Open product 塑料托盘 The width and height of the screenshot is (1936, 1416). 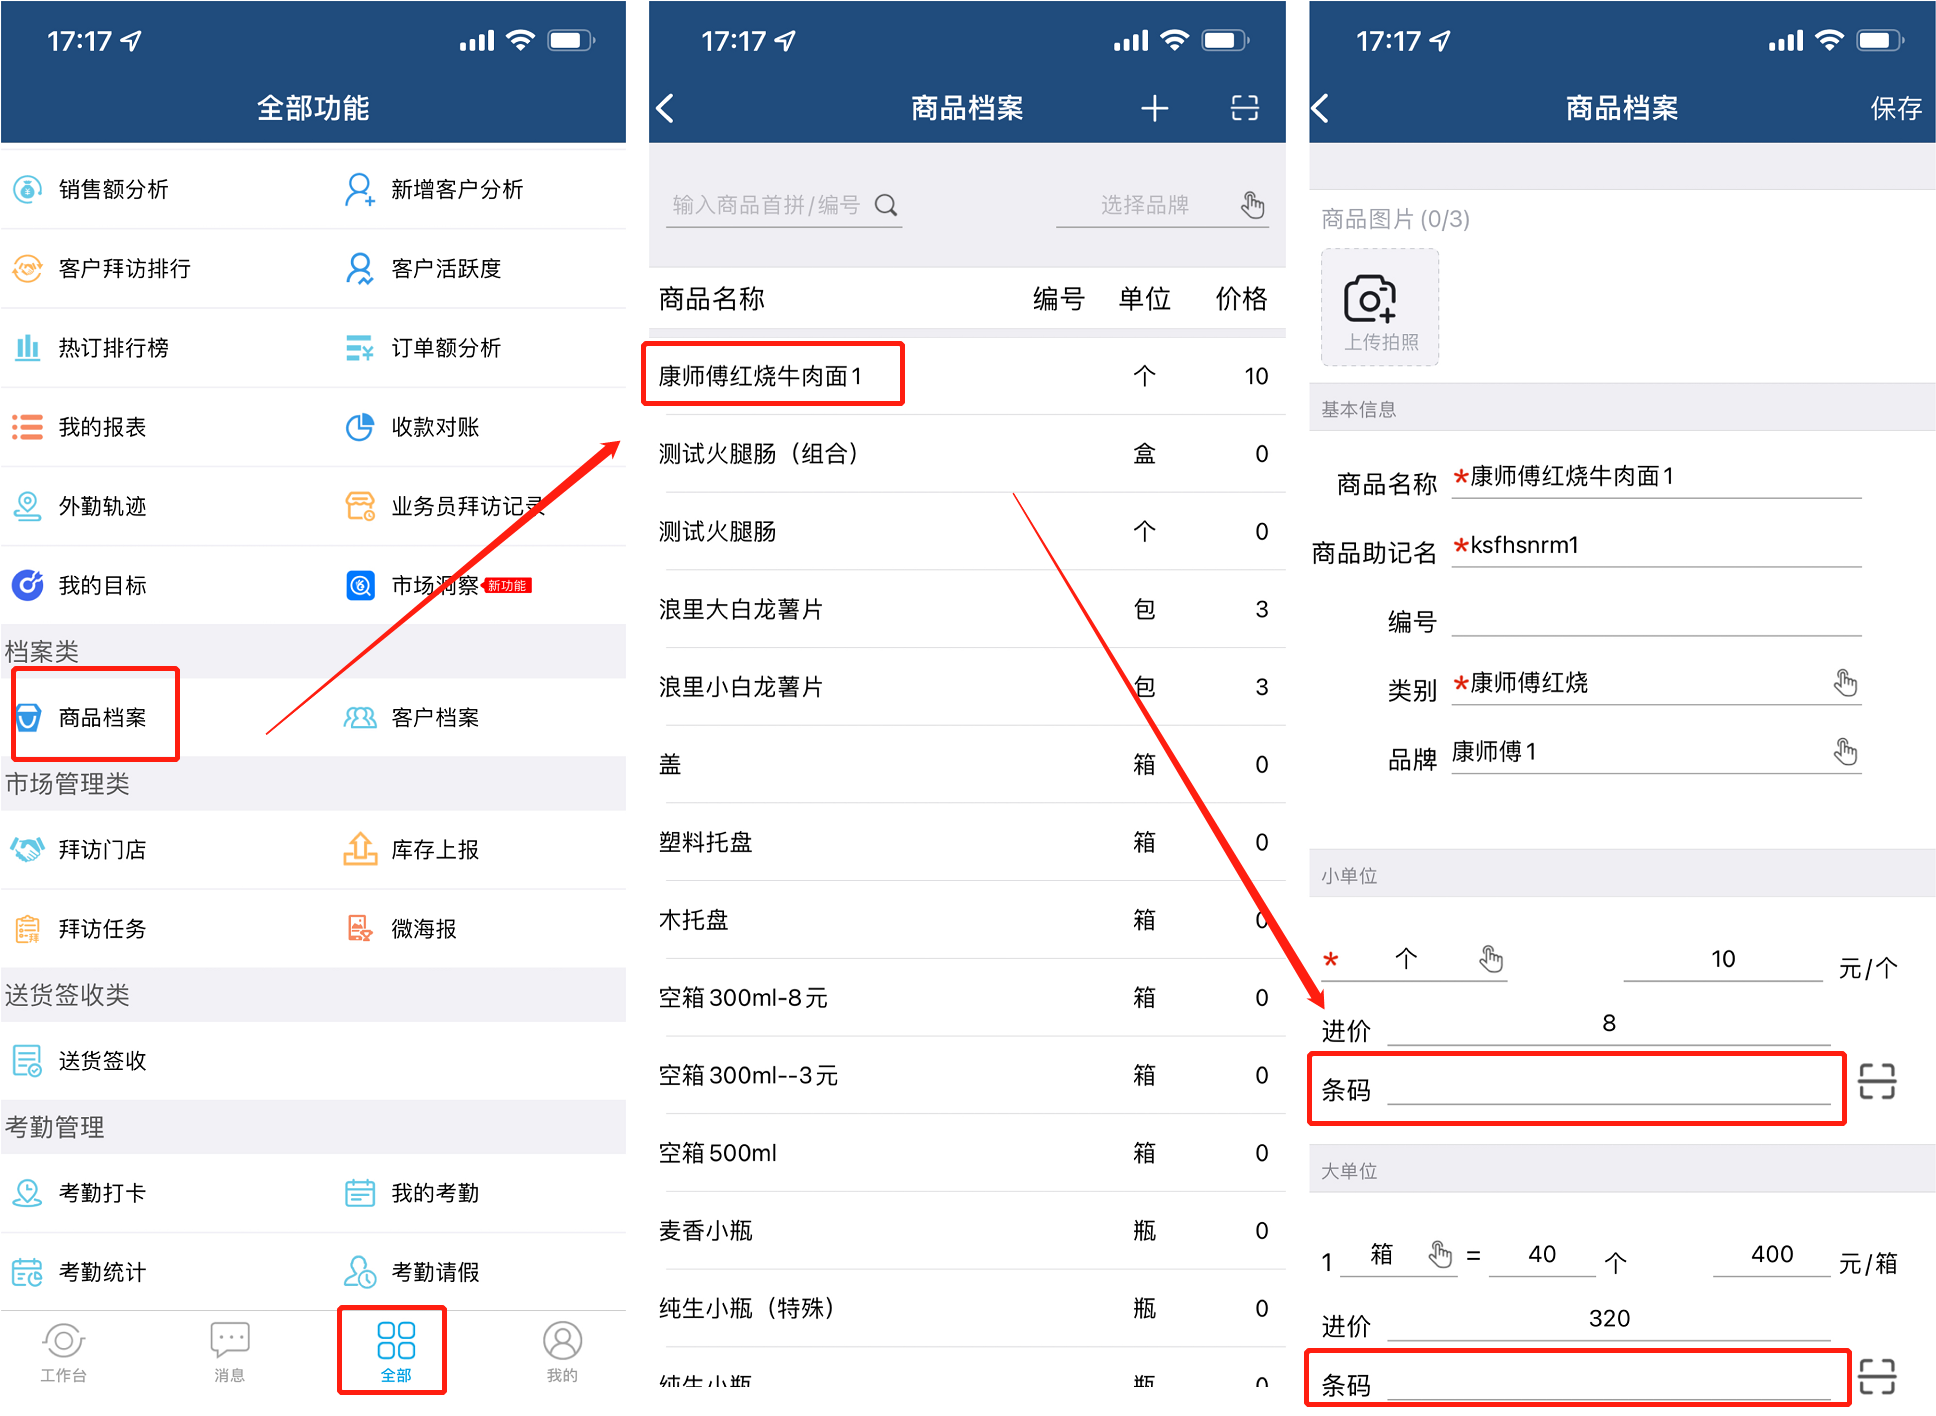point(967,842)
